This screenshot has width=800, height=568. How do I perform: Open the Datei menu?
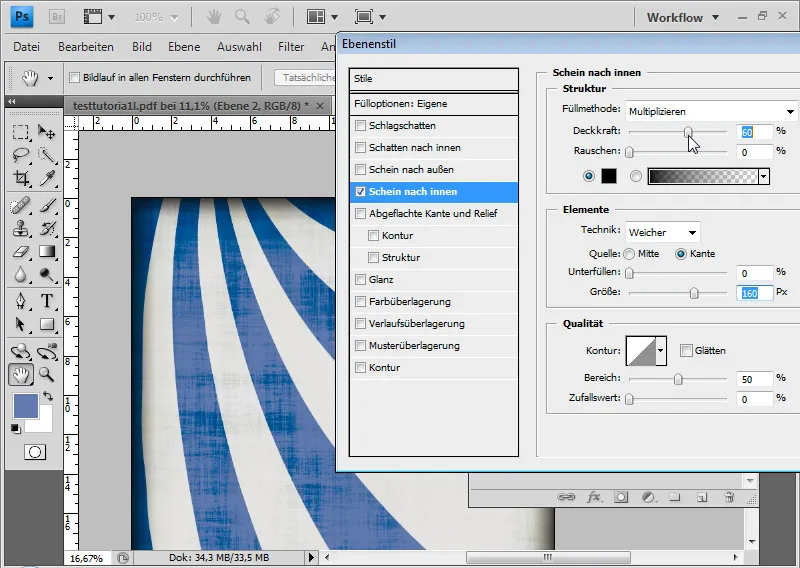[x=27, y=46]
